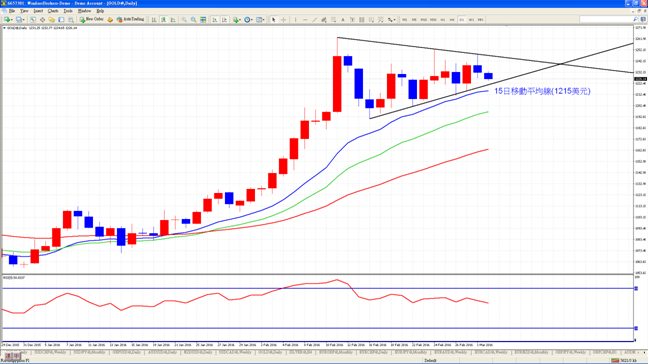
Task: Expand the Indicators dropdown arrow
Action: coord(240,19)
